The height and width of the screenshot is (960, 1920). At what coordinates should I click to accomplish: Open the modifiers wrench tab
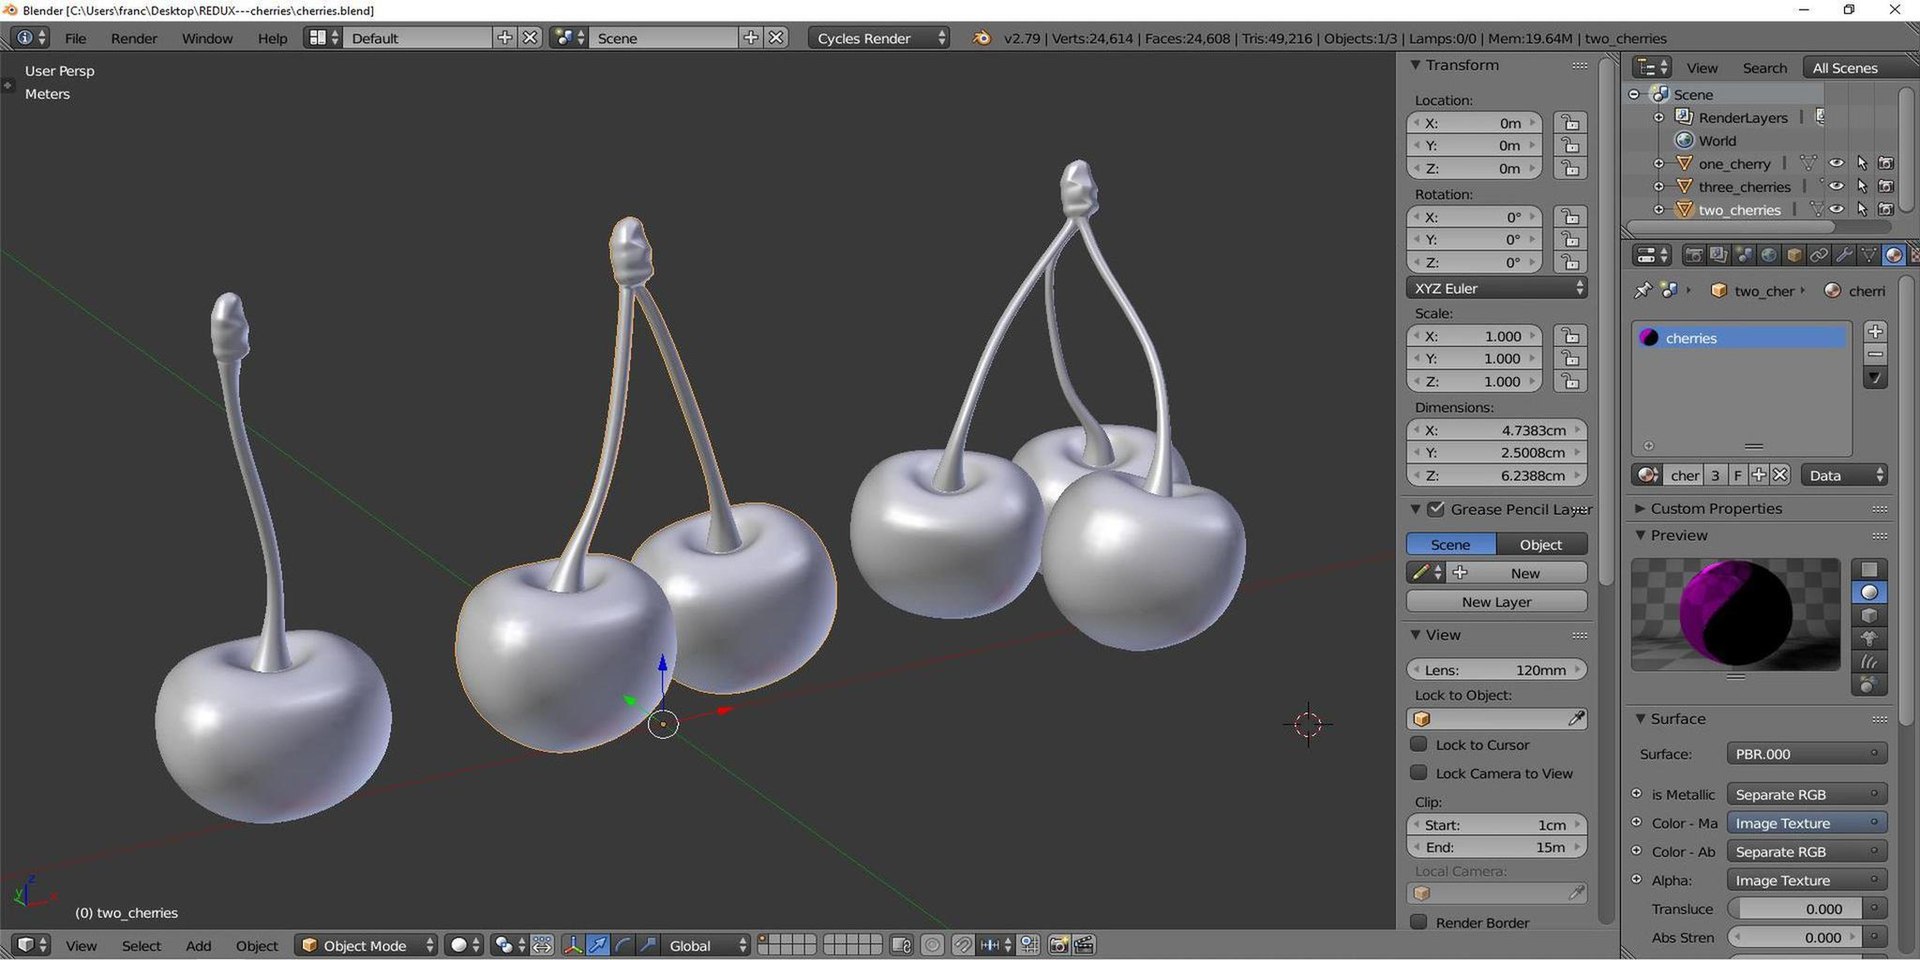1844,255
